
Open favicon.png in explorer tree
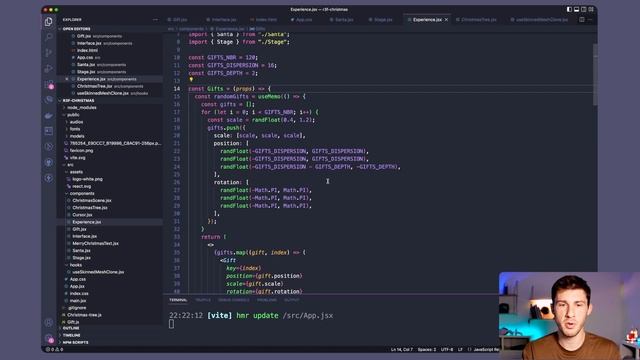[x=81, y=151]
